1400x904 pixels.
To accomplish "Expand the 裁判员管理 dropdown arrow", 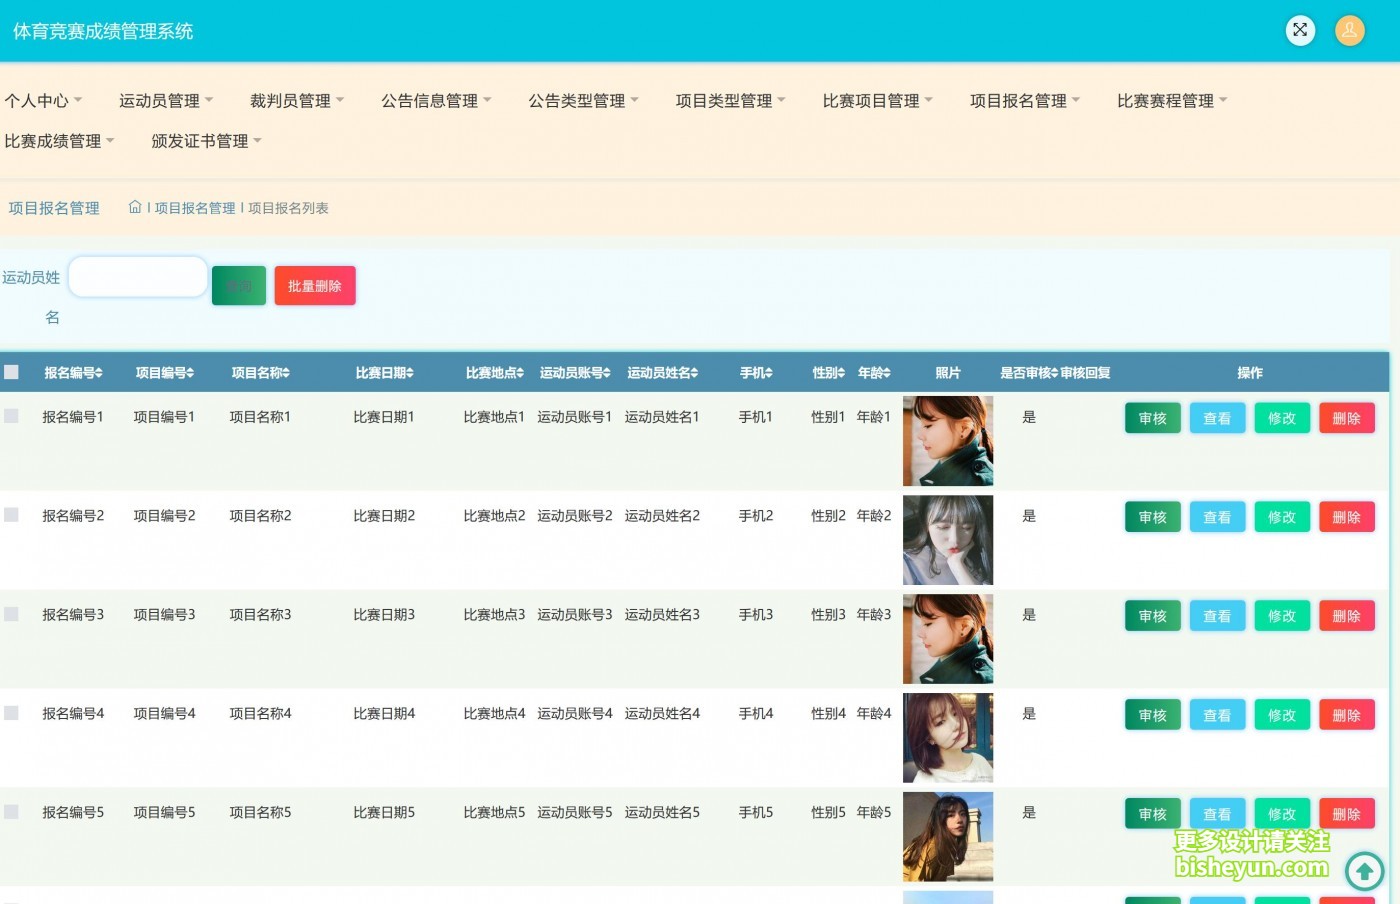I will 340,100.
